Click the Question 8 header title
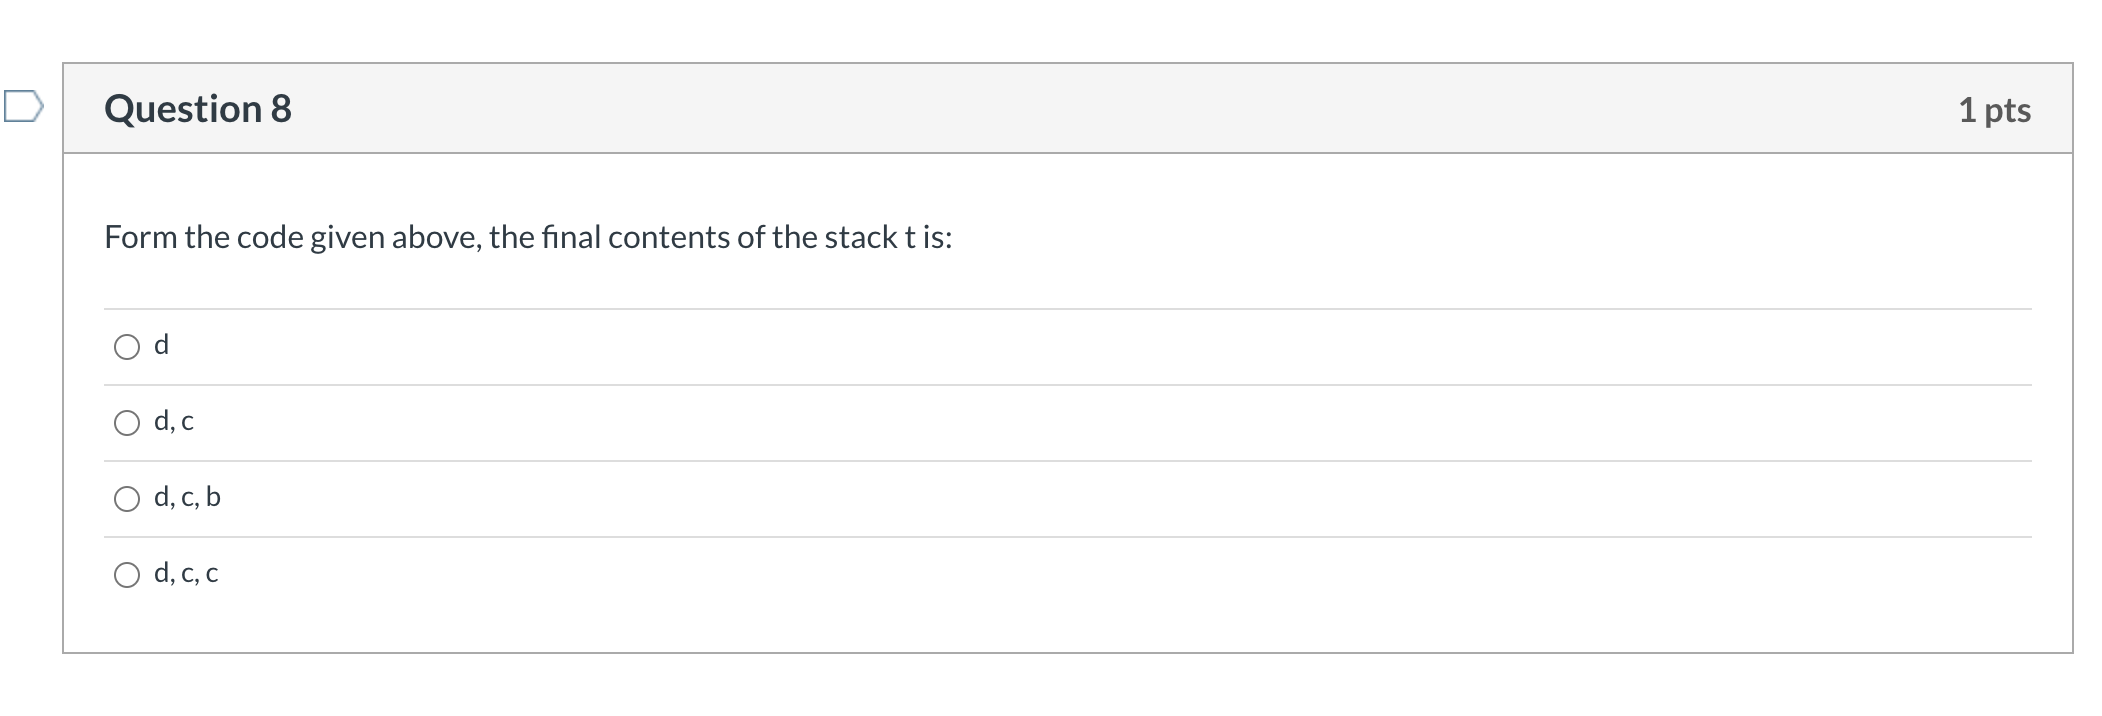The image size is (2102, 716). tap(198, 108)
